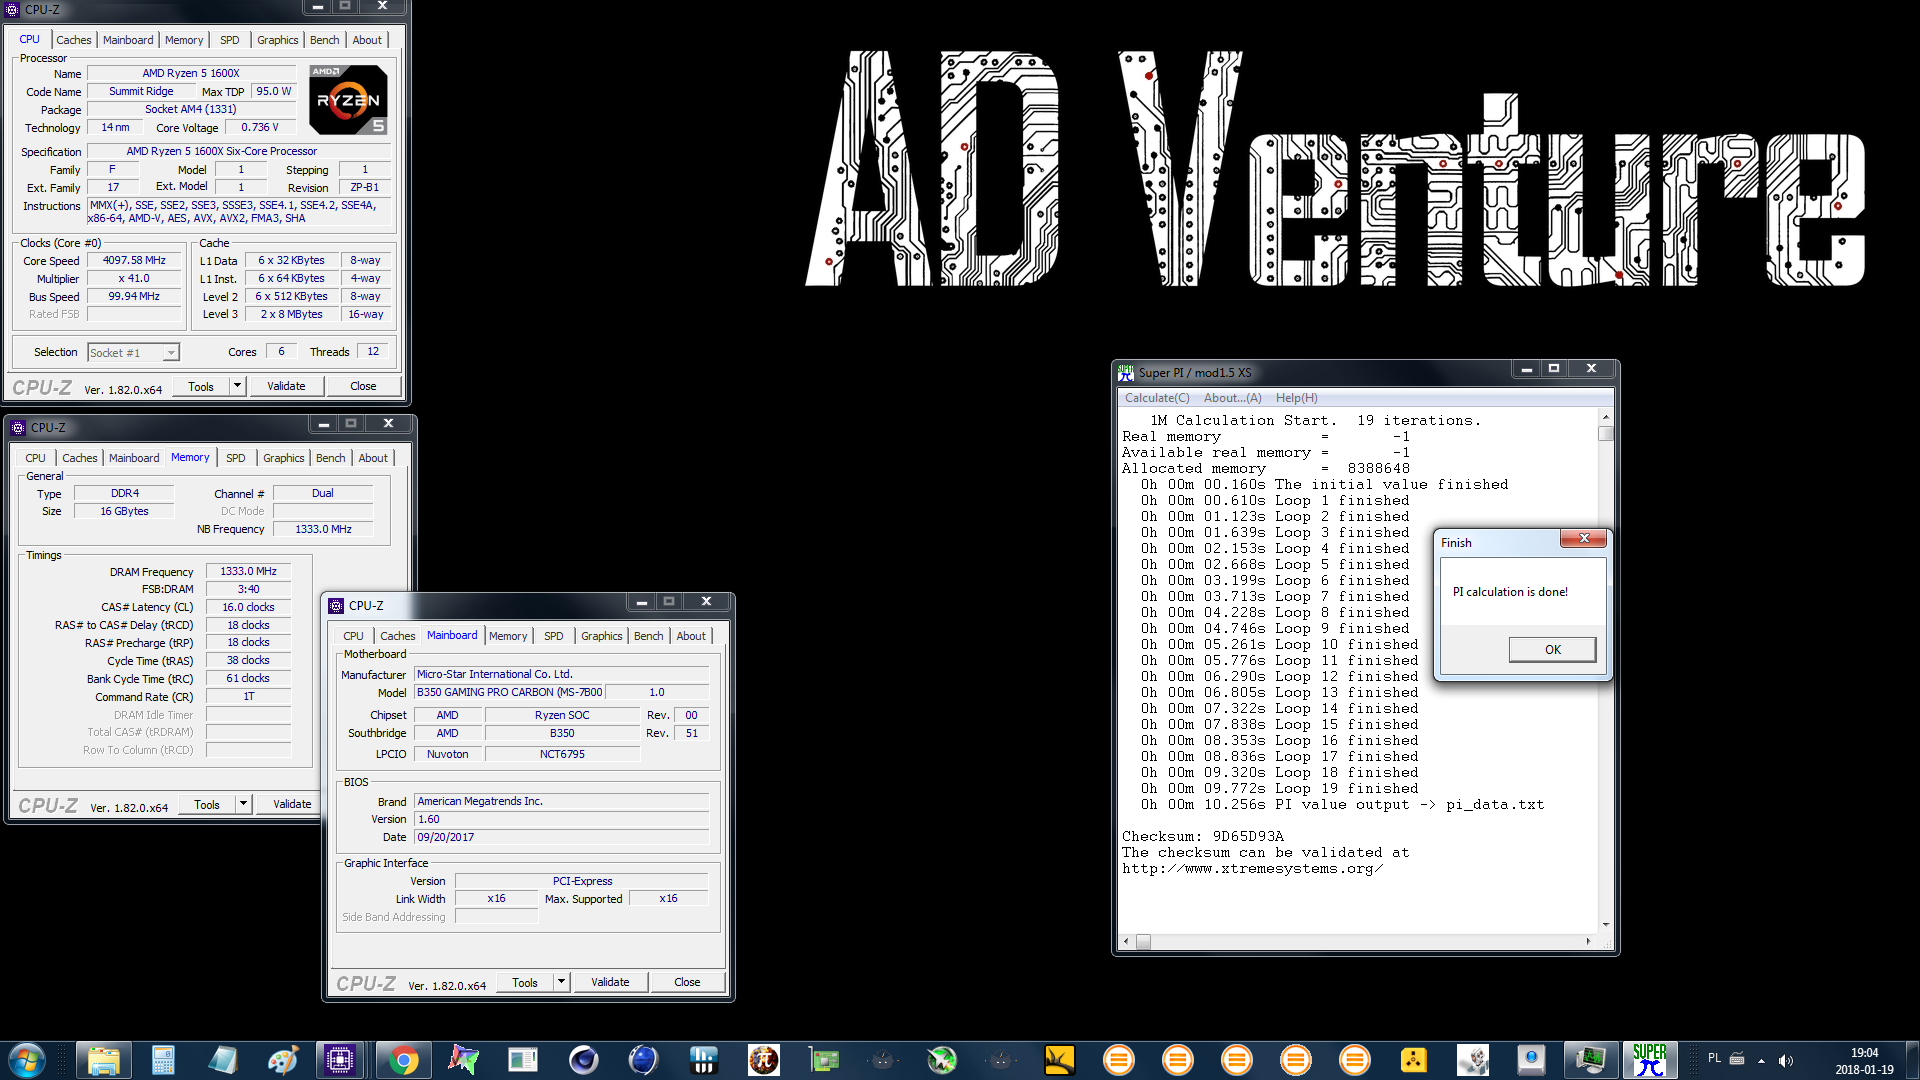Open Windows Explorer from the taskbar
The height and width of the screenshot is (1080, 1920).
pos(104,1060)
